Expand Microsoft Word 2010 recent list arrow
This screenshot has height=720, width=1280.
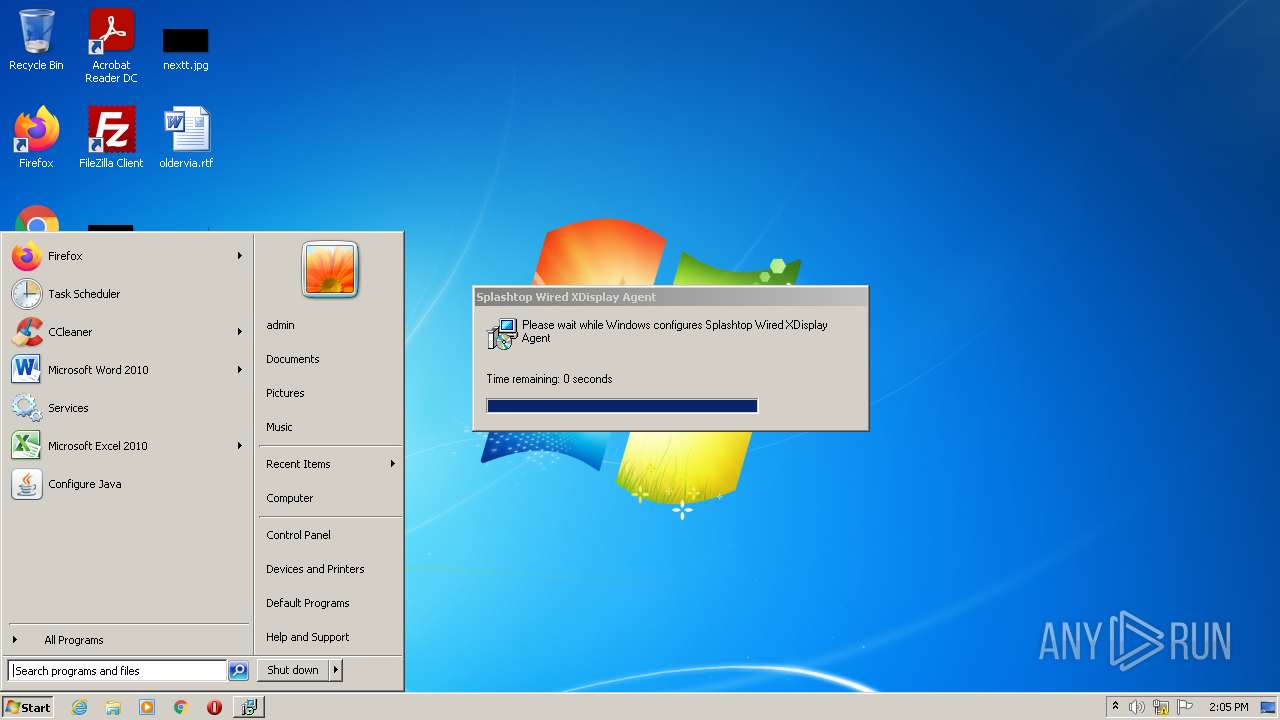[x=240, y=370]
